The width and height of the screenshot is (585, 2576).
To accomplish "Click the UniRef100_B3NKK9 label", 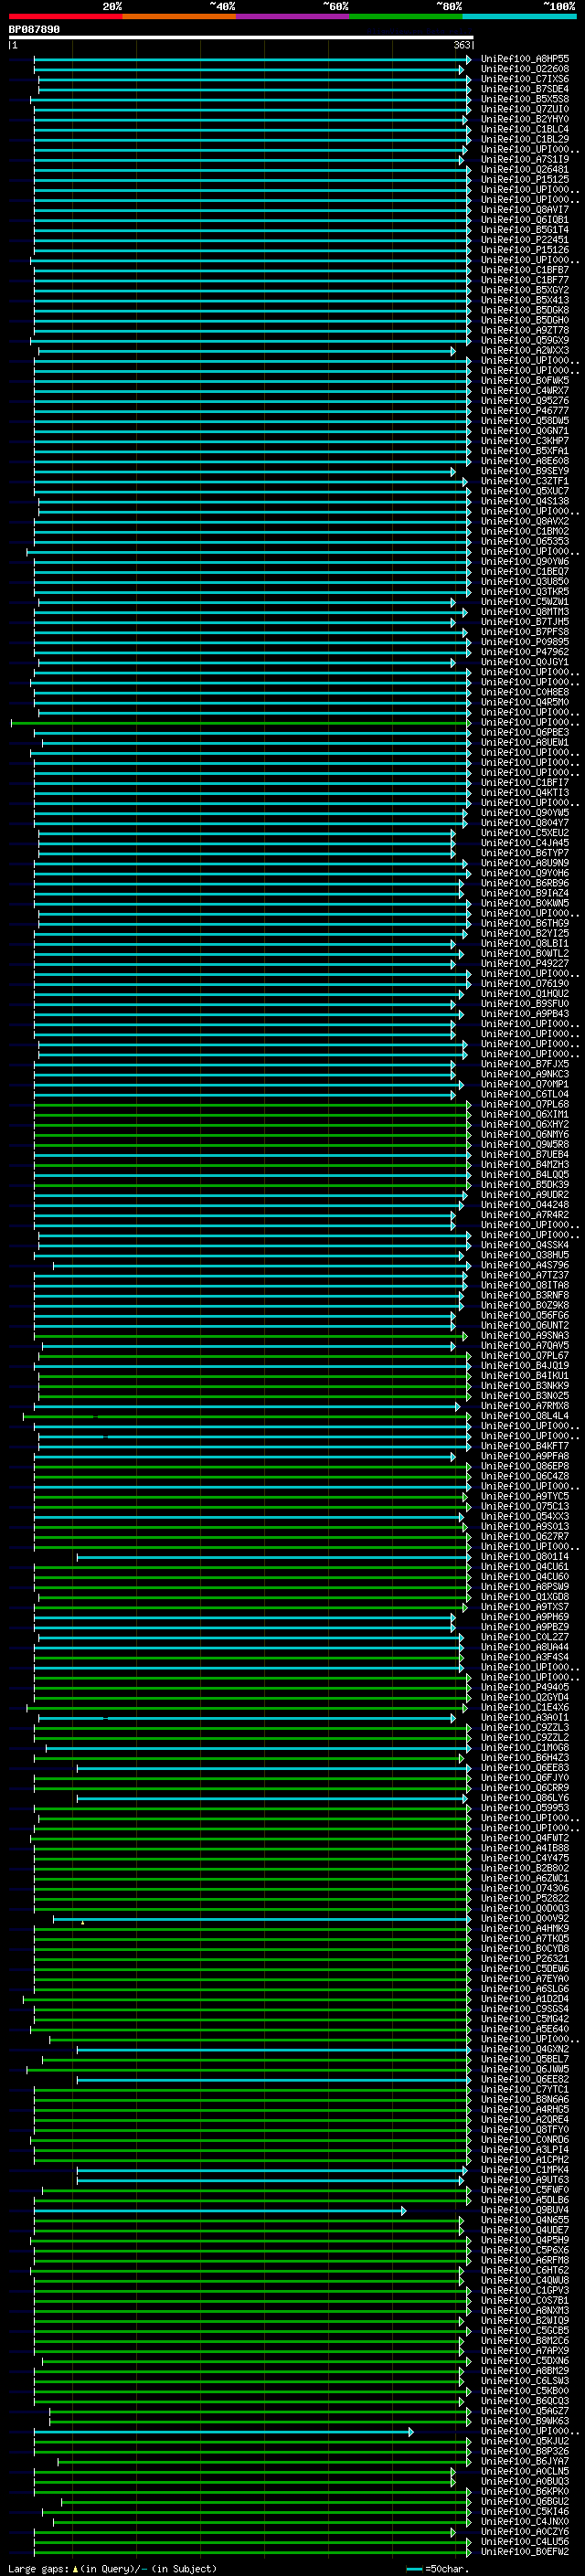I will (x=525, y=1385).
